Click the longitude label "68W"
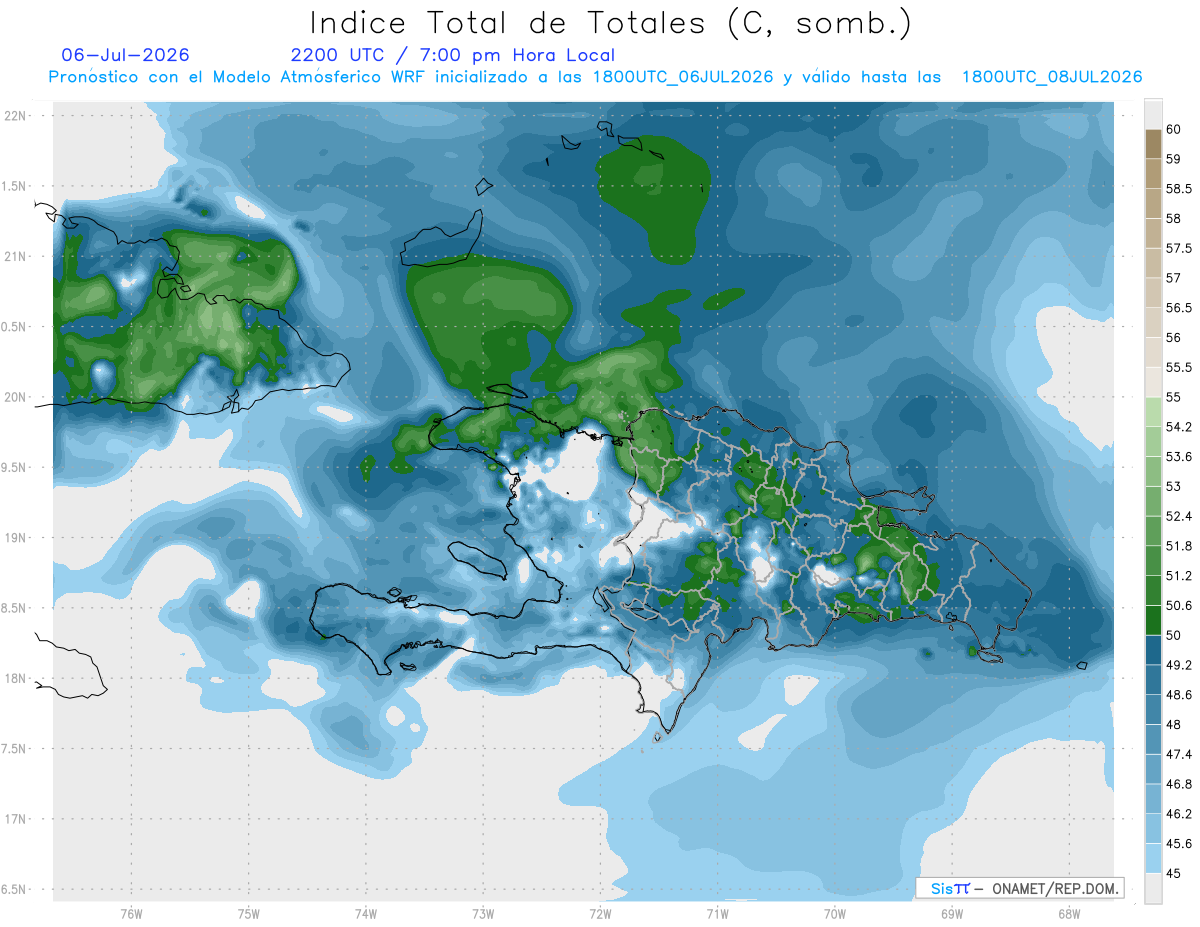 [1068, 914]
